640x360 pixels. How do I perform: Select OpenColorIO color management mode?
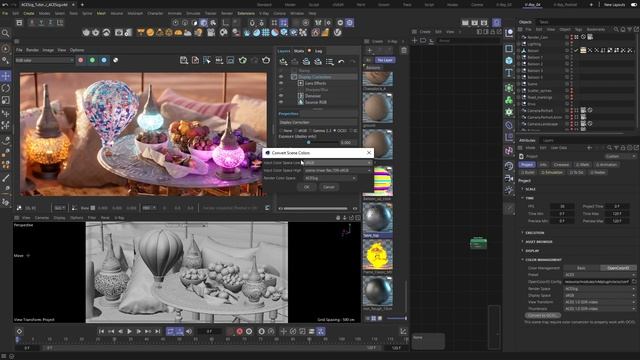click(618, 268)
